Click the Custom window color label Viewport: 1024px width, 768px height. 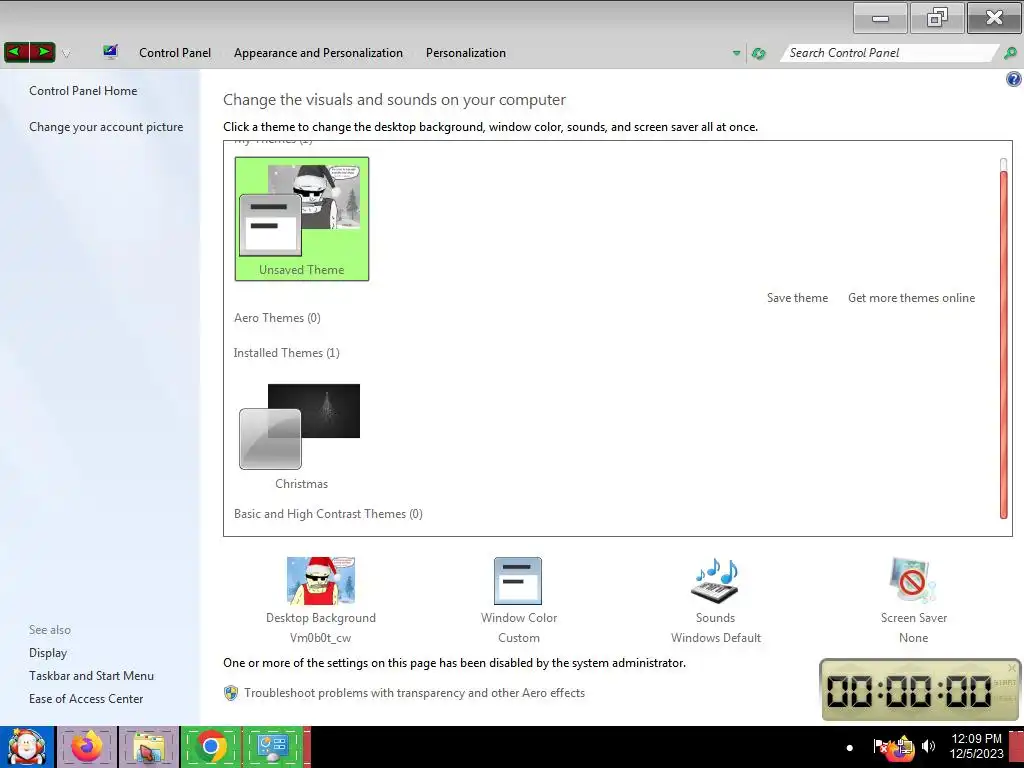click(519, 638)
